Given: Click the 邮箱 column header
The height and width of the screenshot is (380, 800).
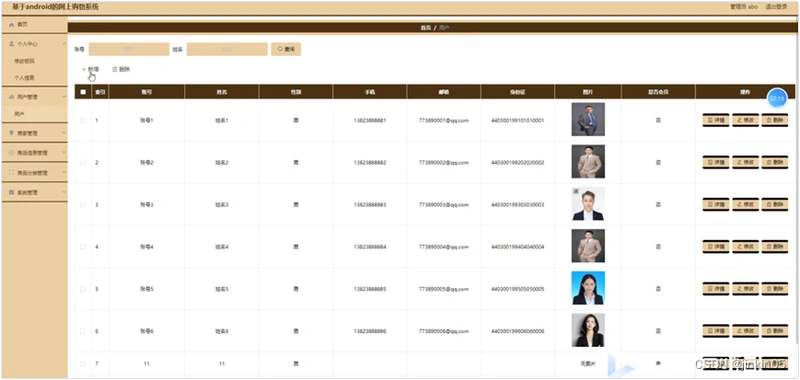Looking at the screenshot, I should pyautogui.click(x=443, y=92).
